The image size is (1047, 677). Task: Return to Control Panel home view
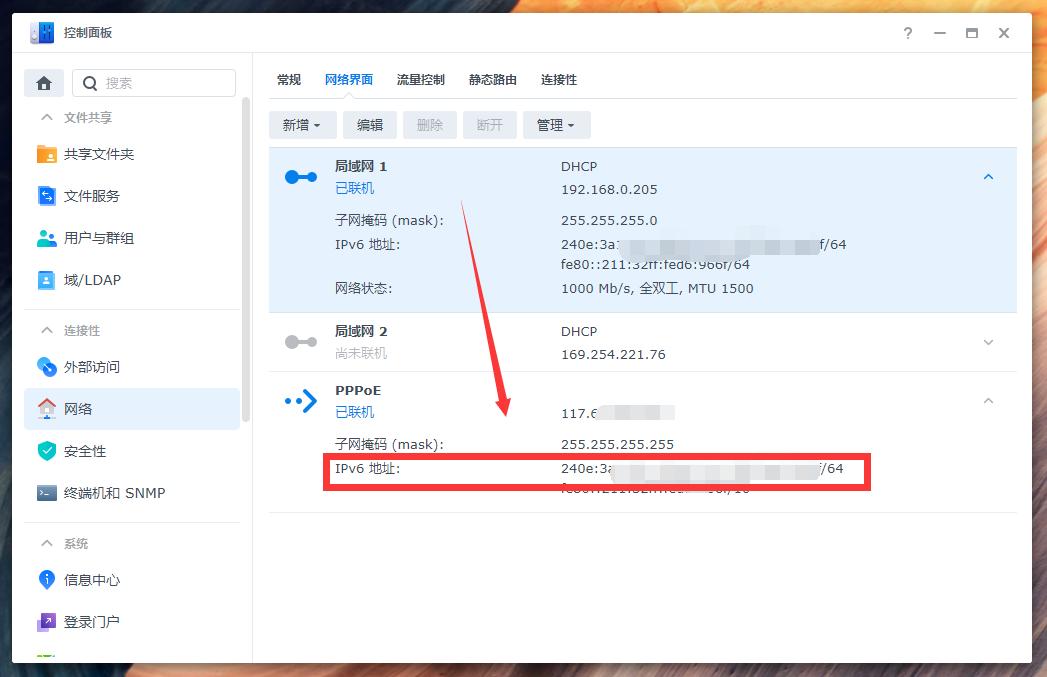[43, 83]
